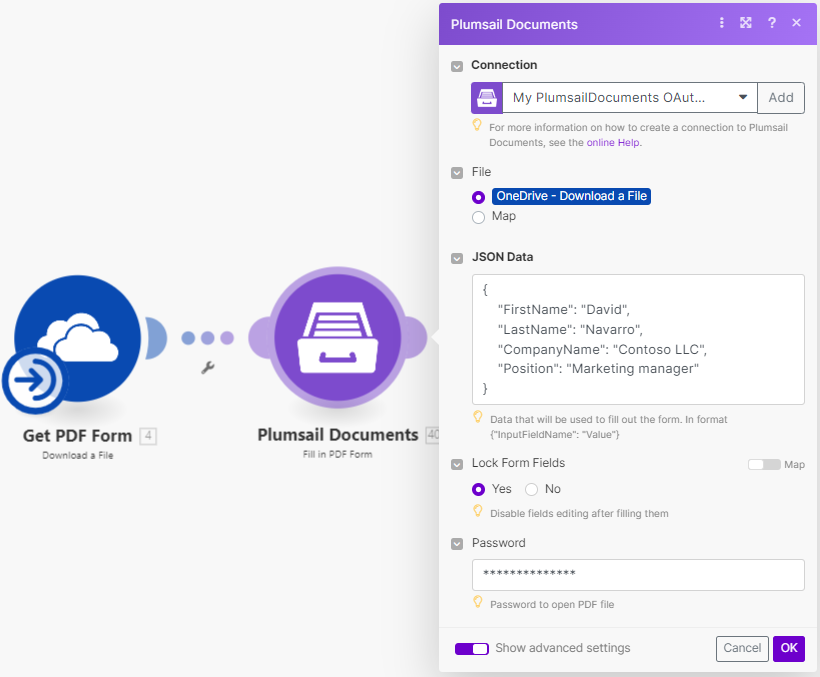Collapse the JSON Data section
This screenshot has width=820, height=677.
click(x=457, y=258)
